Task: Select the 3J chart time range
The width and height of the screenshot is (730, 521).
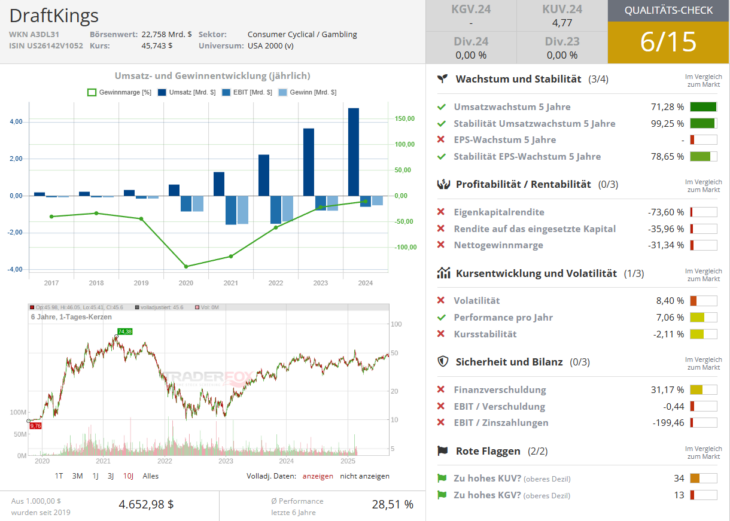Action: pyautogui.click(x=111, y=476)
